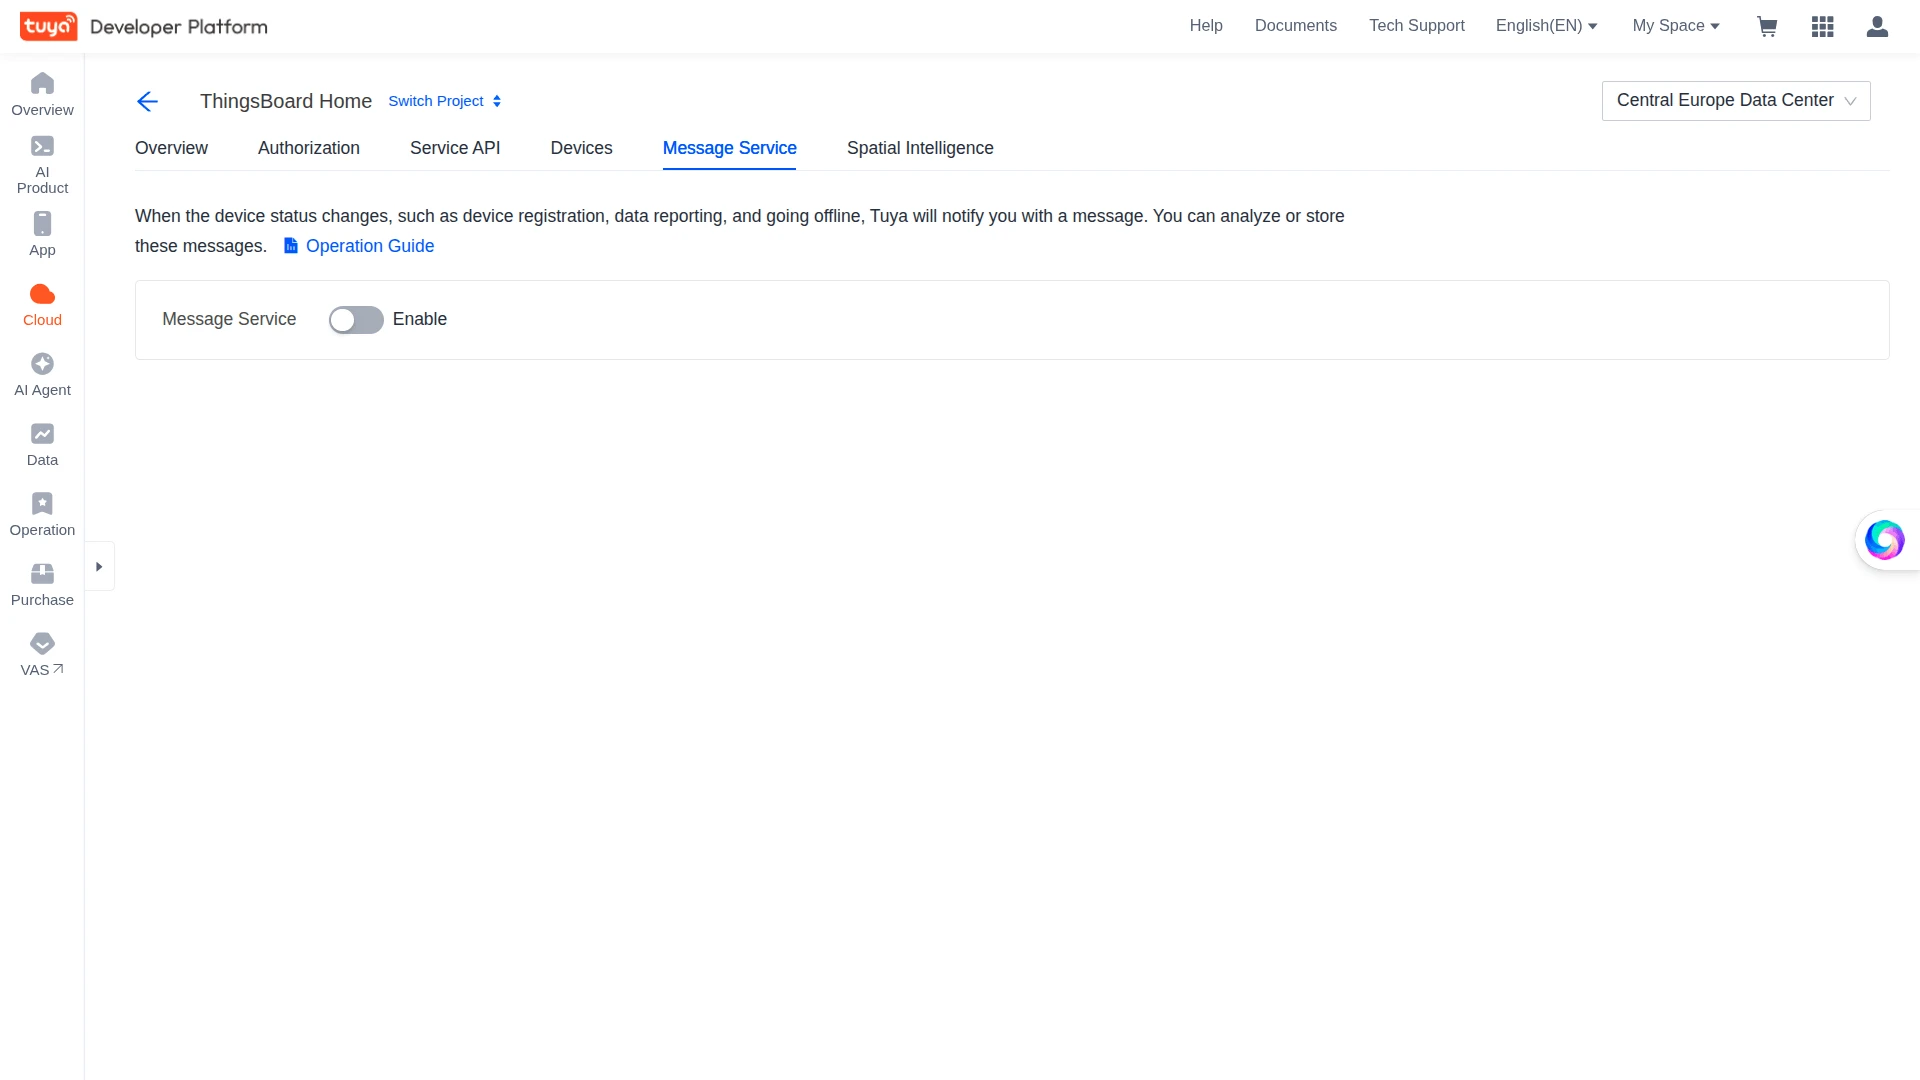This screenshot has width=1920, height=1080.
Task: Open the AI Product sidebar section
Action: pyautogui.click(x=42, y=165)
